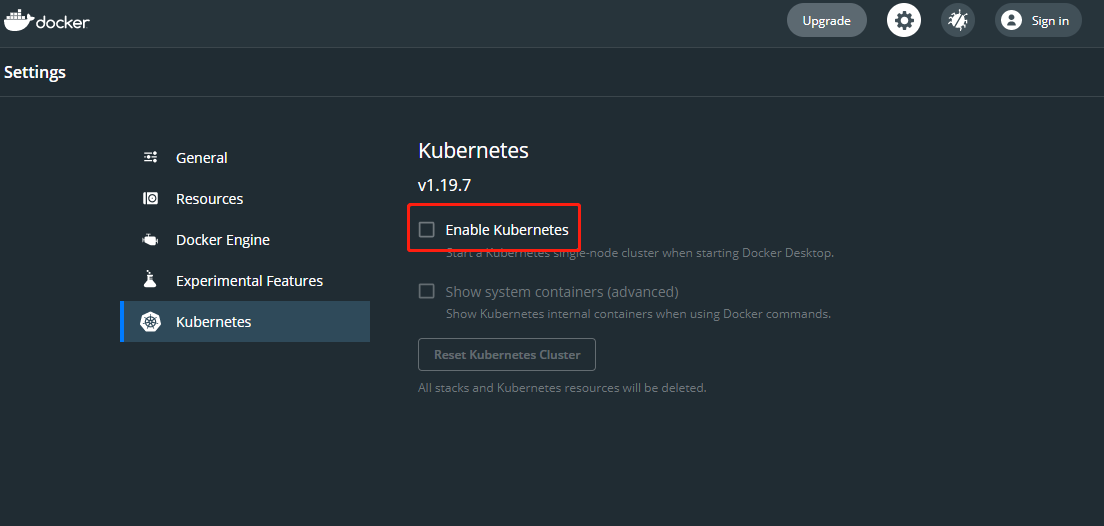Select the Experimental Features tab
The image size is (1104, 526).
249,281
